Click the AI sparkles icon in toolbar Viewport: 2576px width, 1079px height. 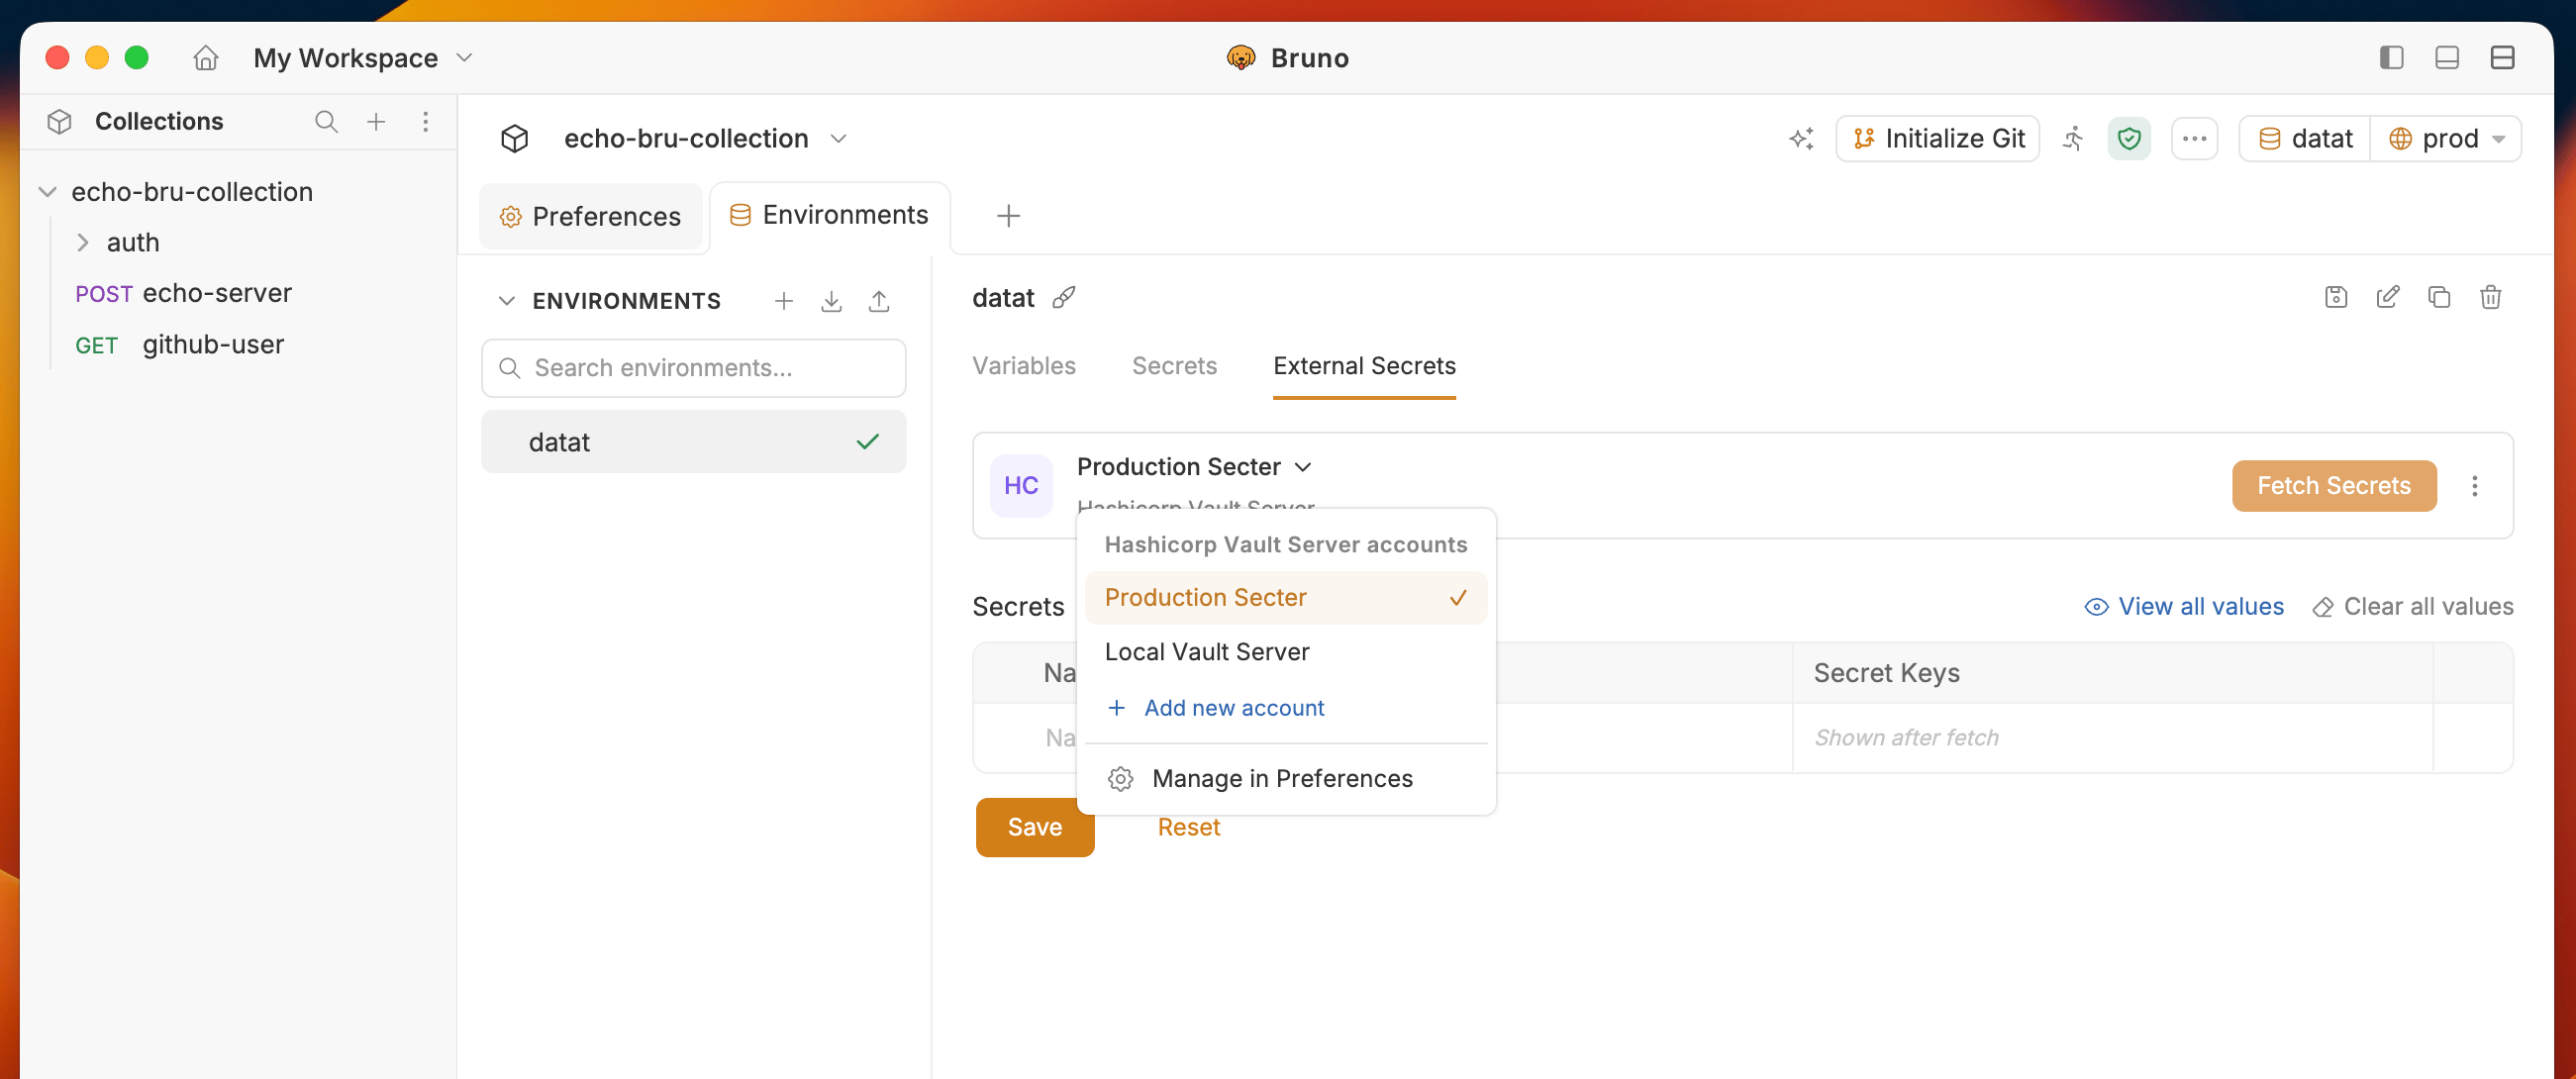coord(1801,139)
